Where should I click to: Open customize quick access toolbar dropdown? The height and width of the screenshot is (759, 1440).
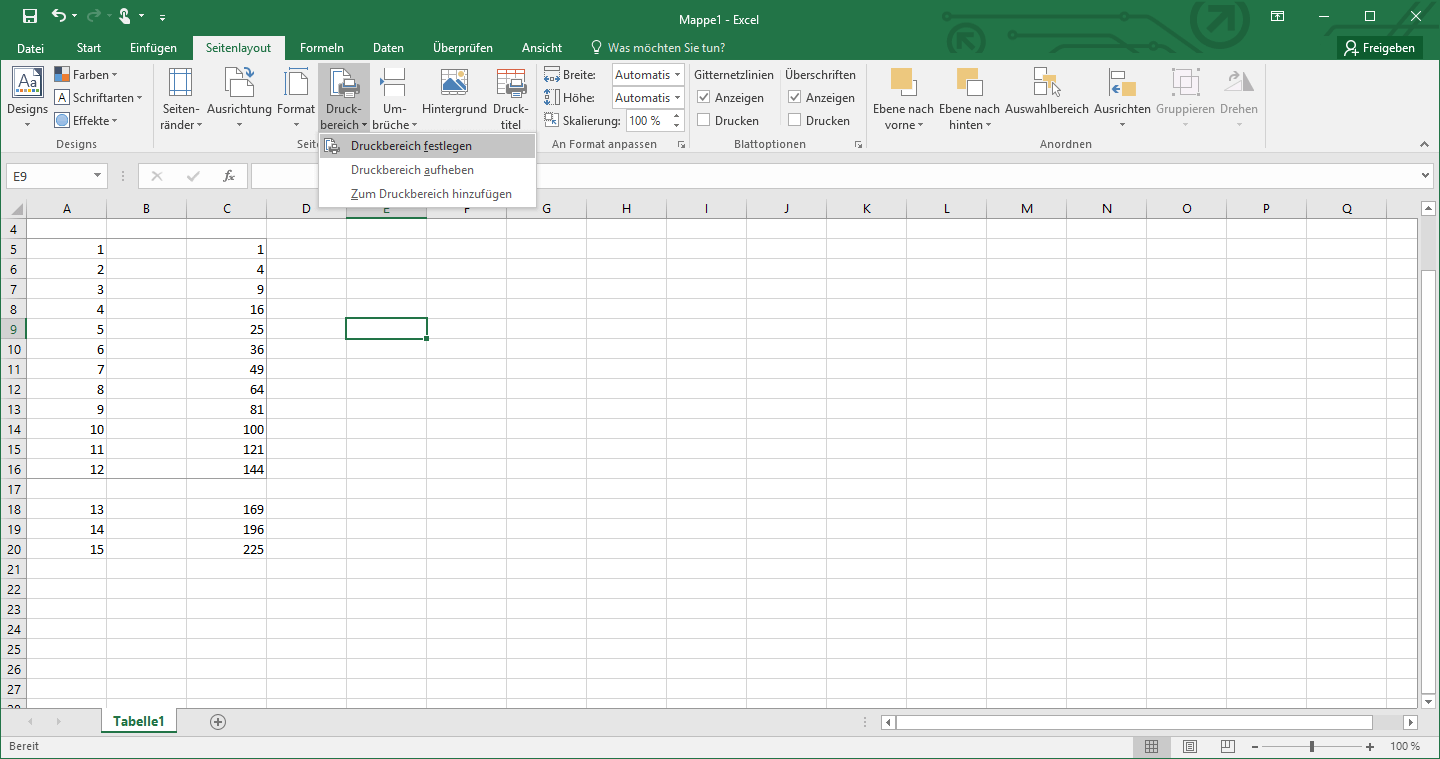[x=162, y=17]
